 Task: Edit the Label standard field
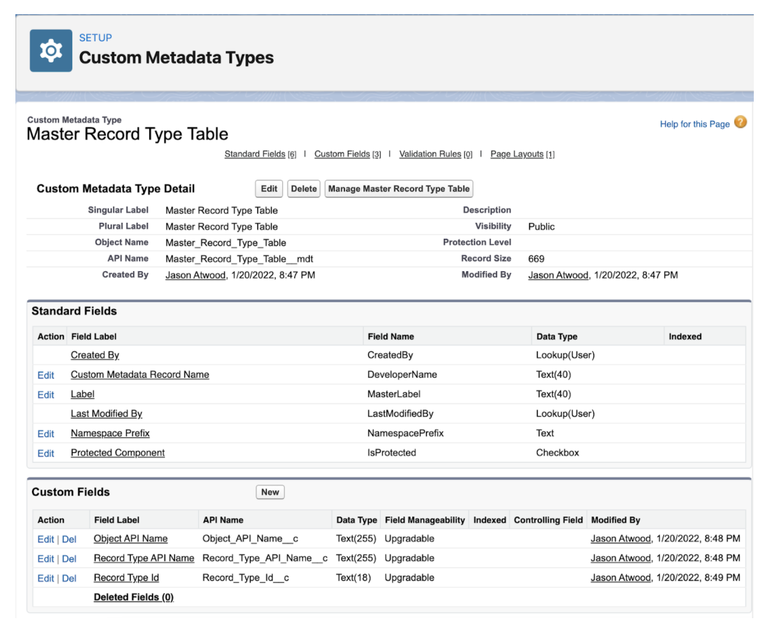tap(46, 394)
